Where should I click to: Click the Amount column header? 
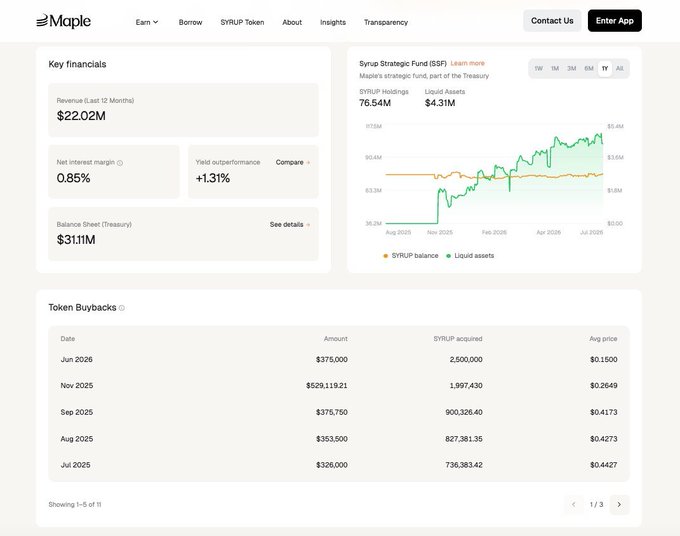pyautogui.click(x=336, y=339)
